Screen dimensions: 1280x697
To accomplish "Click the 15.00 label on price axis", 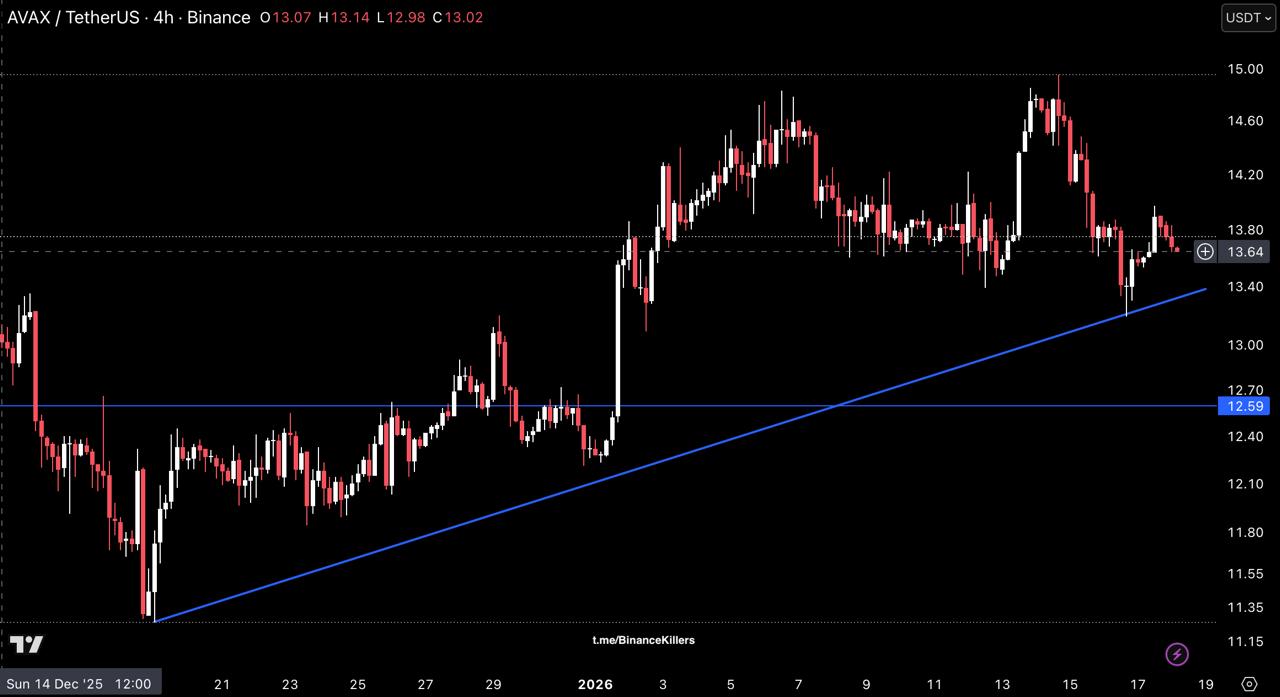I will click(1244, 69).
